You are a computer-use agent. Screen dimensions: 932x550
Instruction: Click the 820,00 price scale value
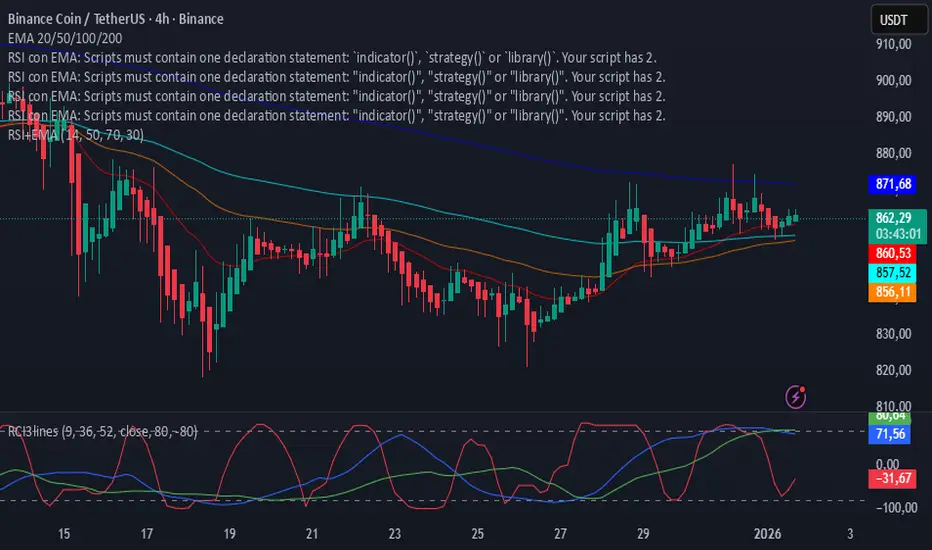[893, 370]
